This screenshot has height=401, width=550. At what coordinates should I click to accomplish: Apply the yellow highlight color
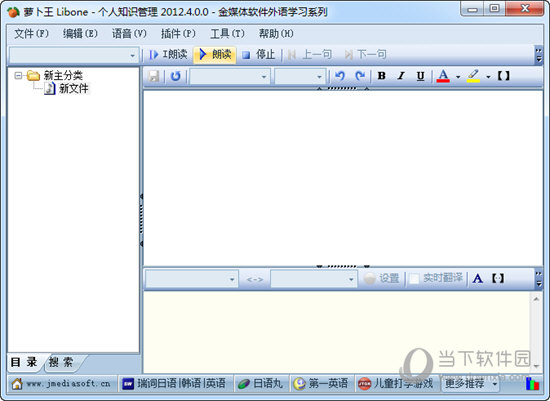pos(473,76)
